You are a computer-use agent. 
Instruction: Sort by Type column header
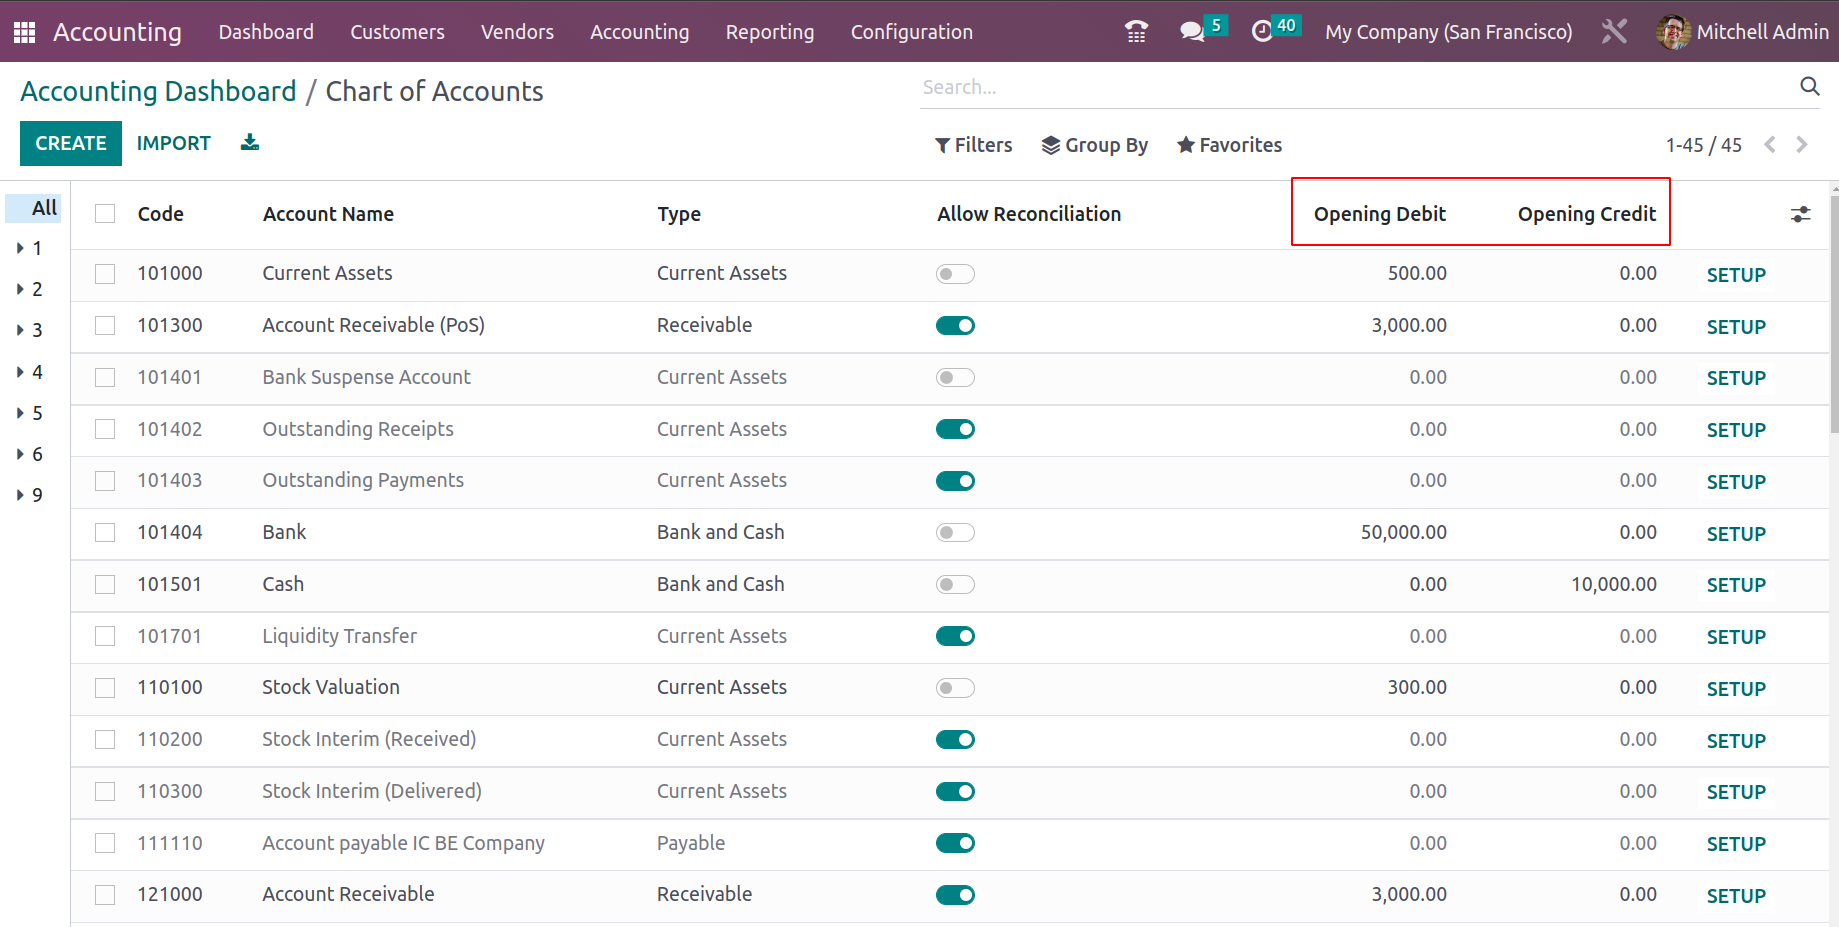pyautogui.click(x=679, y=214)
